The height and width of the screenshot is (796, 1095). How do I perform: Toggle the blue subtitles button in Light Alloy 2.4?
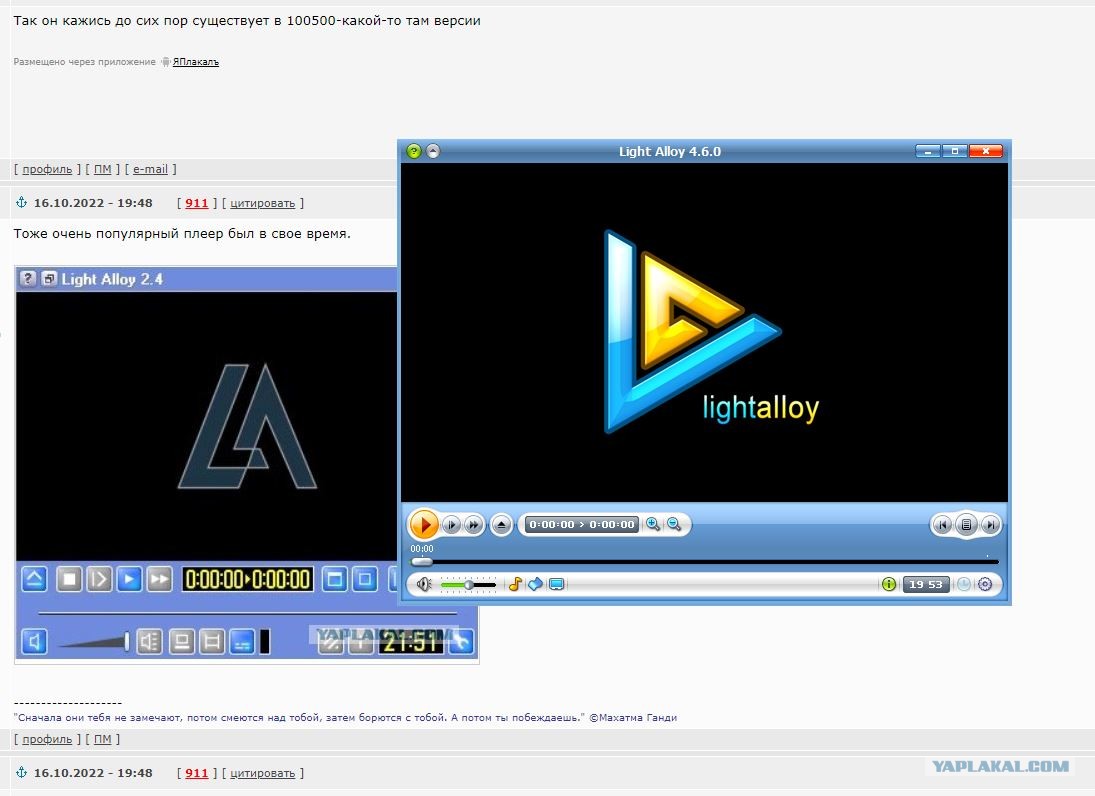coord(242,641)
